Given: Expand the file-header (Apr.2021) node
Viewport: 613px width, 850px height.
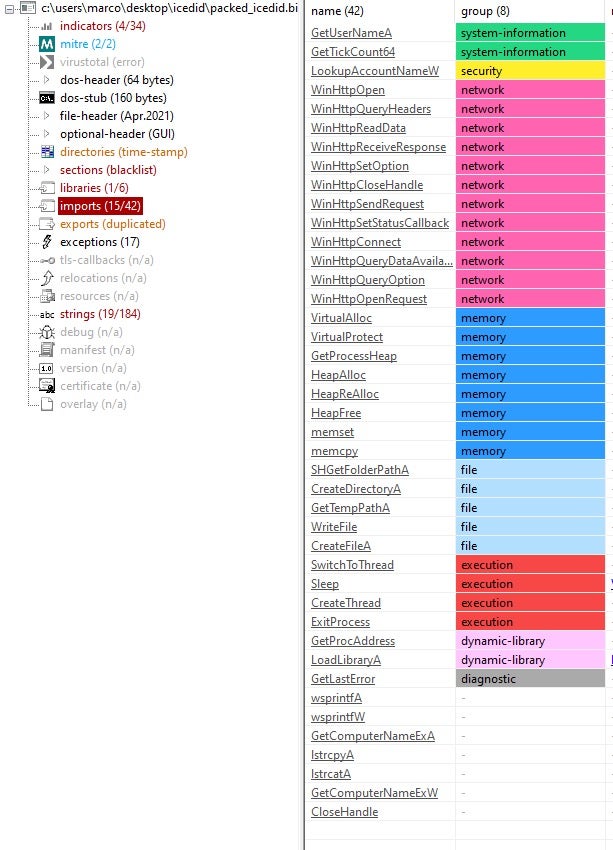Looking at the screenshot, I should click(x=46, y=116).
